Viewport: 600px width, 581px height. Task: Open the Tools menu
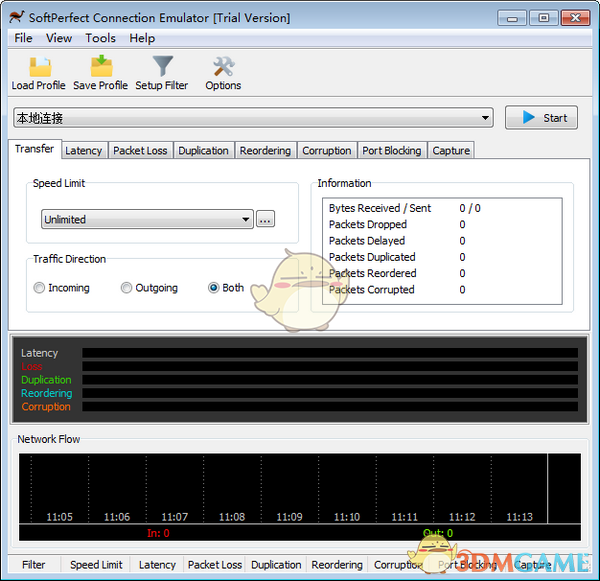pyautogui.click(x=100, y=38)
